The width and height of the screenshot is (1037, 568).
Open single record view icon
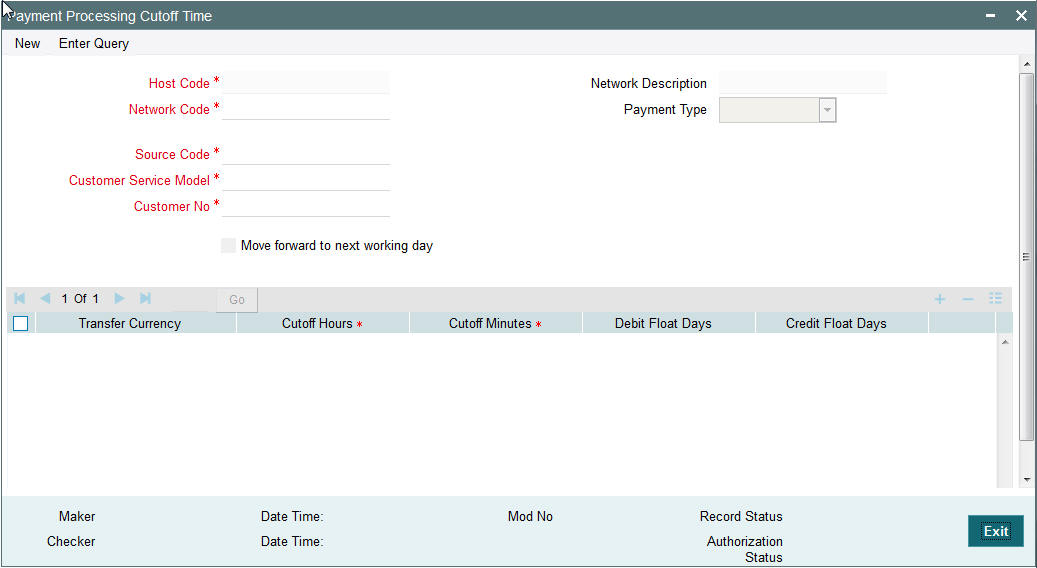point(995,299)
